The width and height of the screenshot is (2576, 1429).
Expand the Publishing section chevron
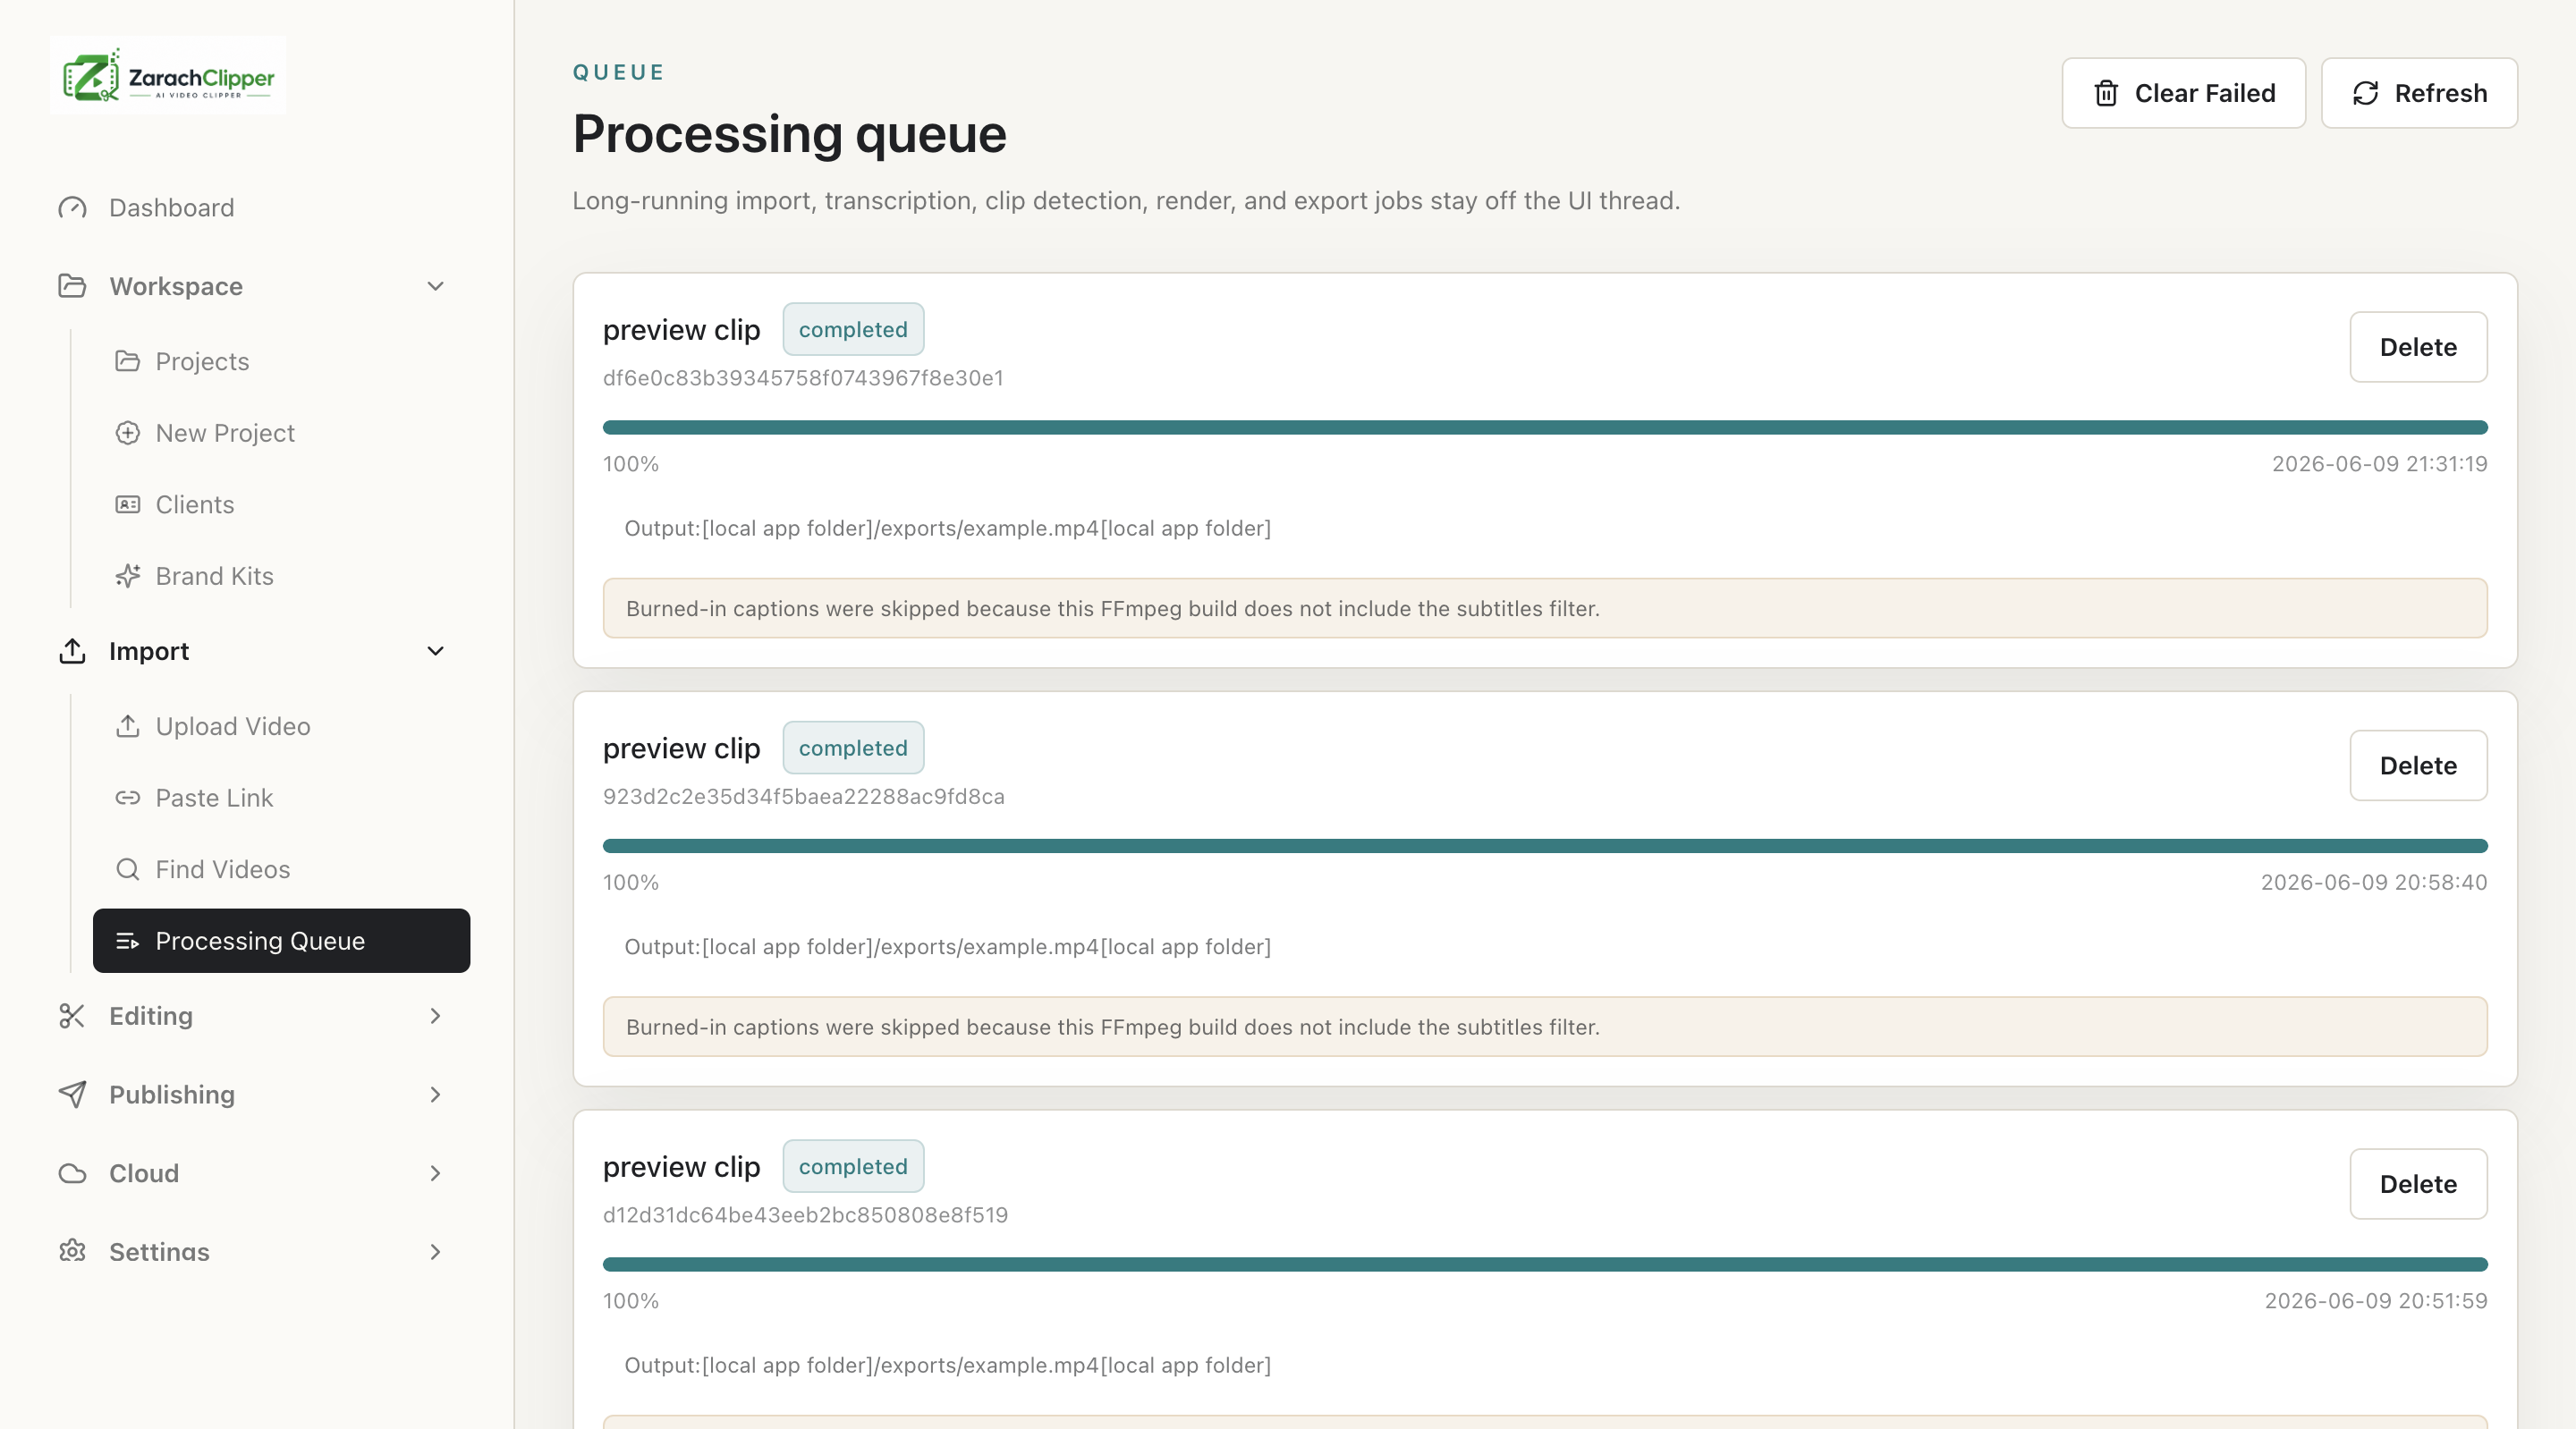pyautogui.click(x=435, y=1094)
